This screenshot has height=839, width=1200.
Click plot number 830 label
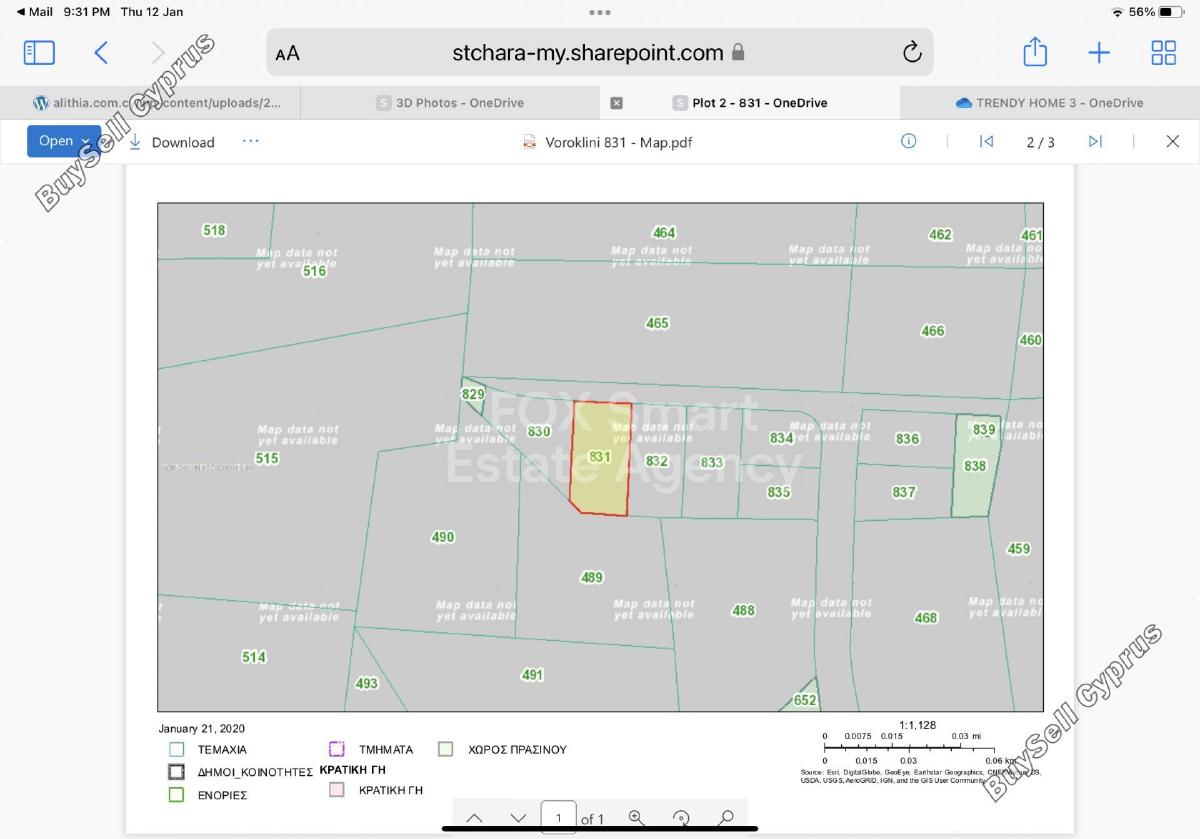click(539, 431)
